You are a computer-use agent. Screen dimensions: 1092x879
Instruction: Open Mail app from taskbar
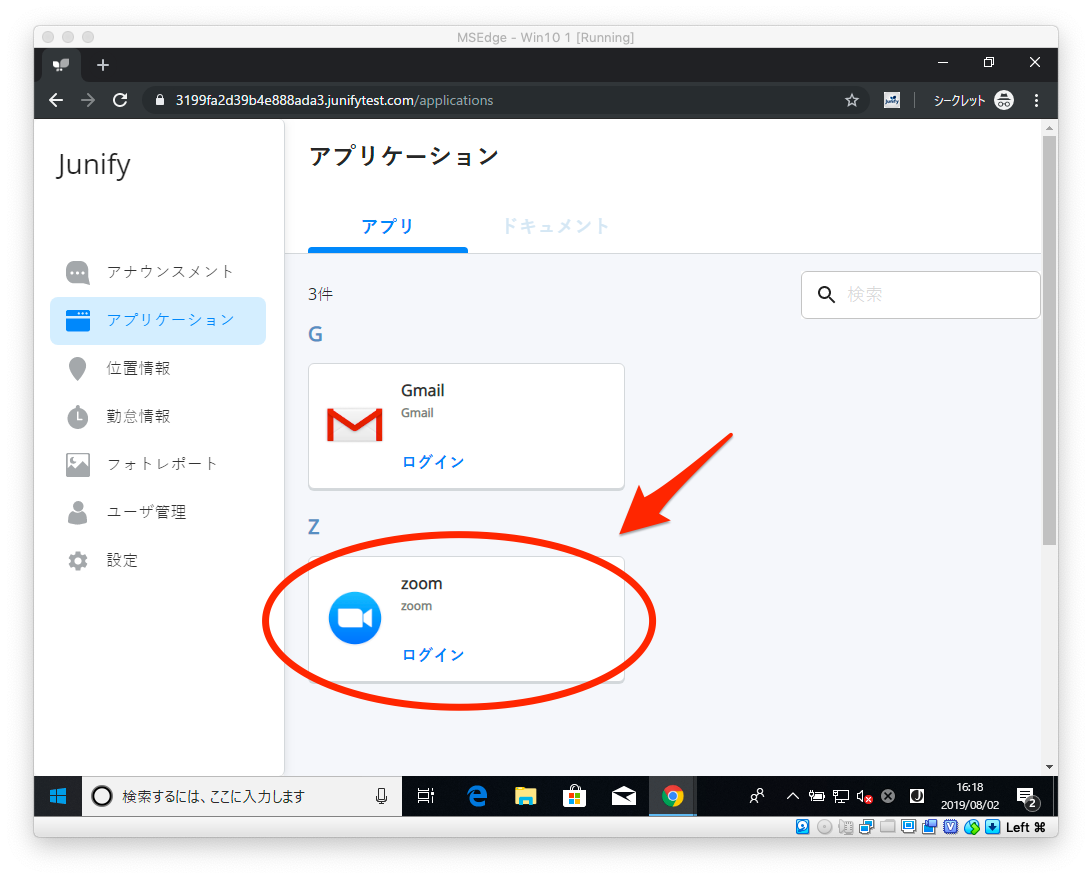pyautogui.click(x=623, y=796)
